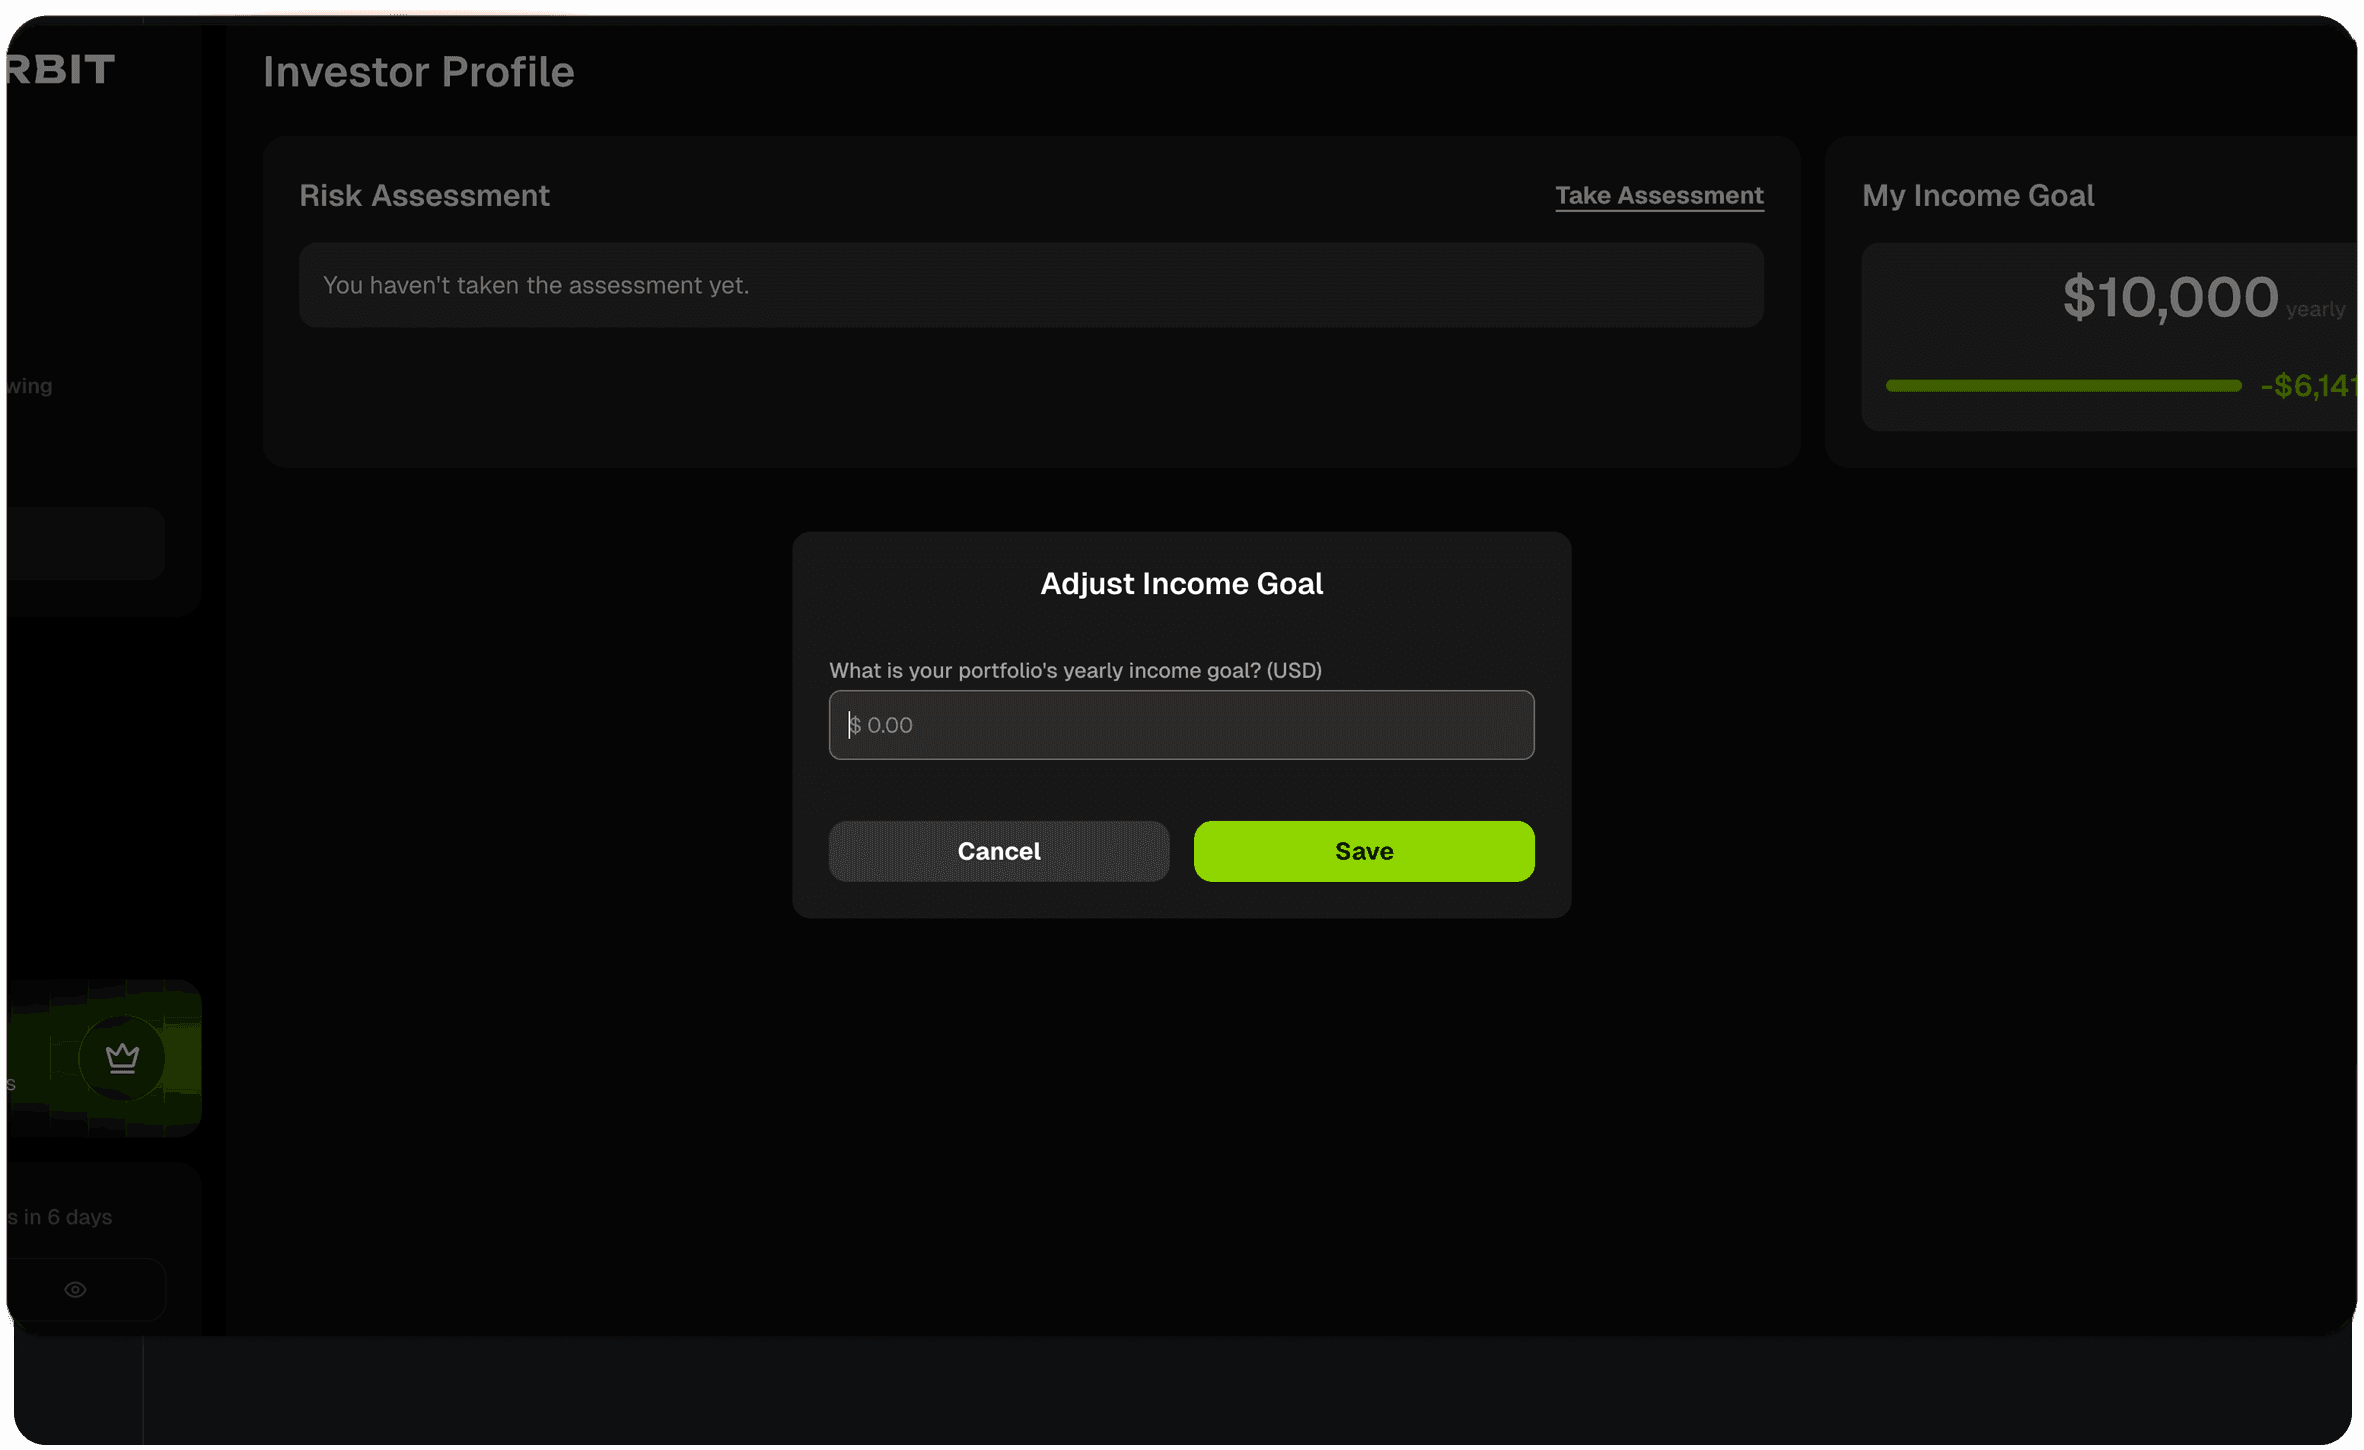This screenshot has height=1450, width=2364.
Task: Select the dollar input prefix in the goal field
Action: coord(858,724)
